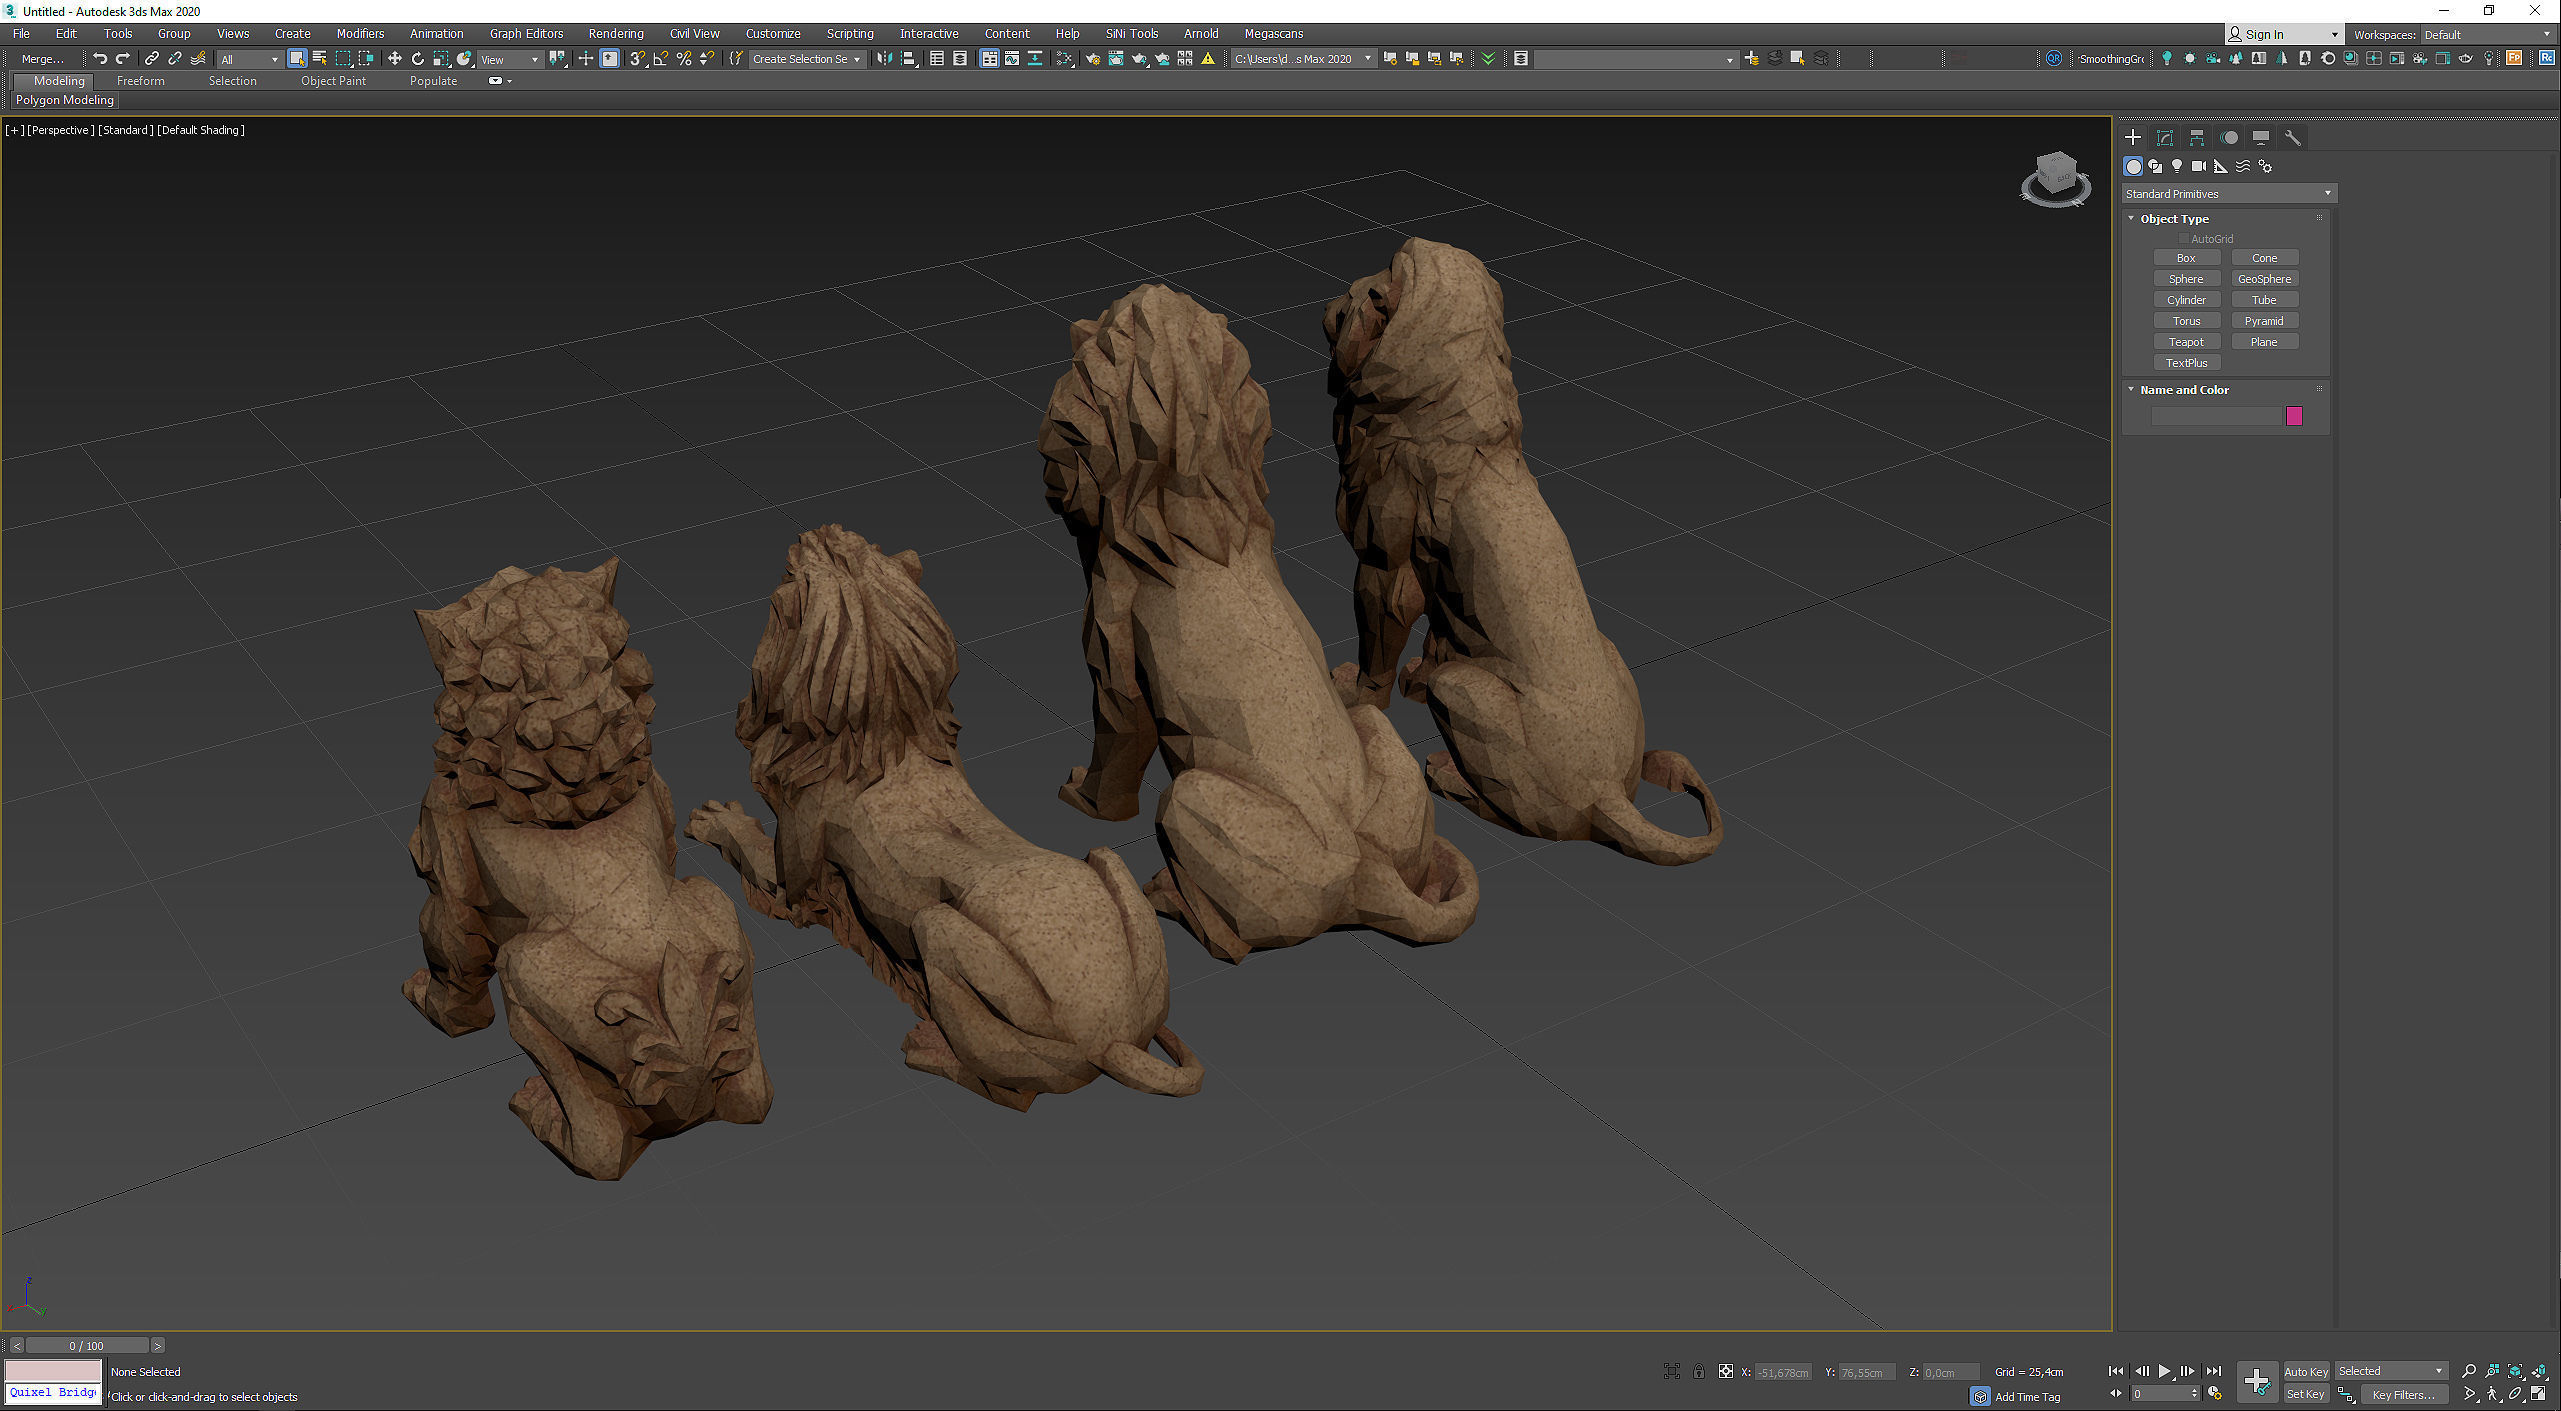Activate the Select Object tool
The width and height of the screenshot is (2561, 1411).
coord(297,59)
